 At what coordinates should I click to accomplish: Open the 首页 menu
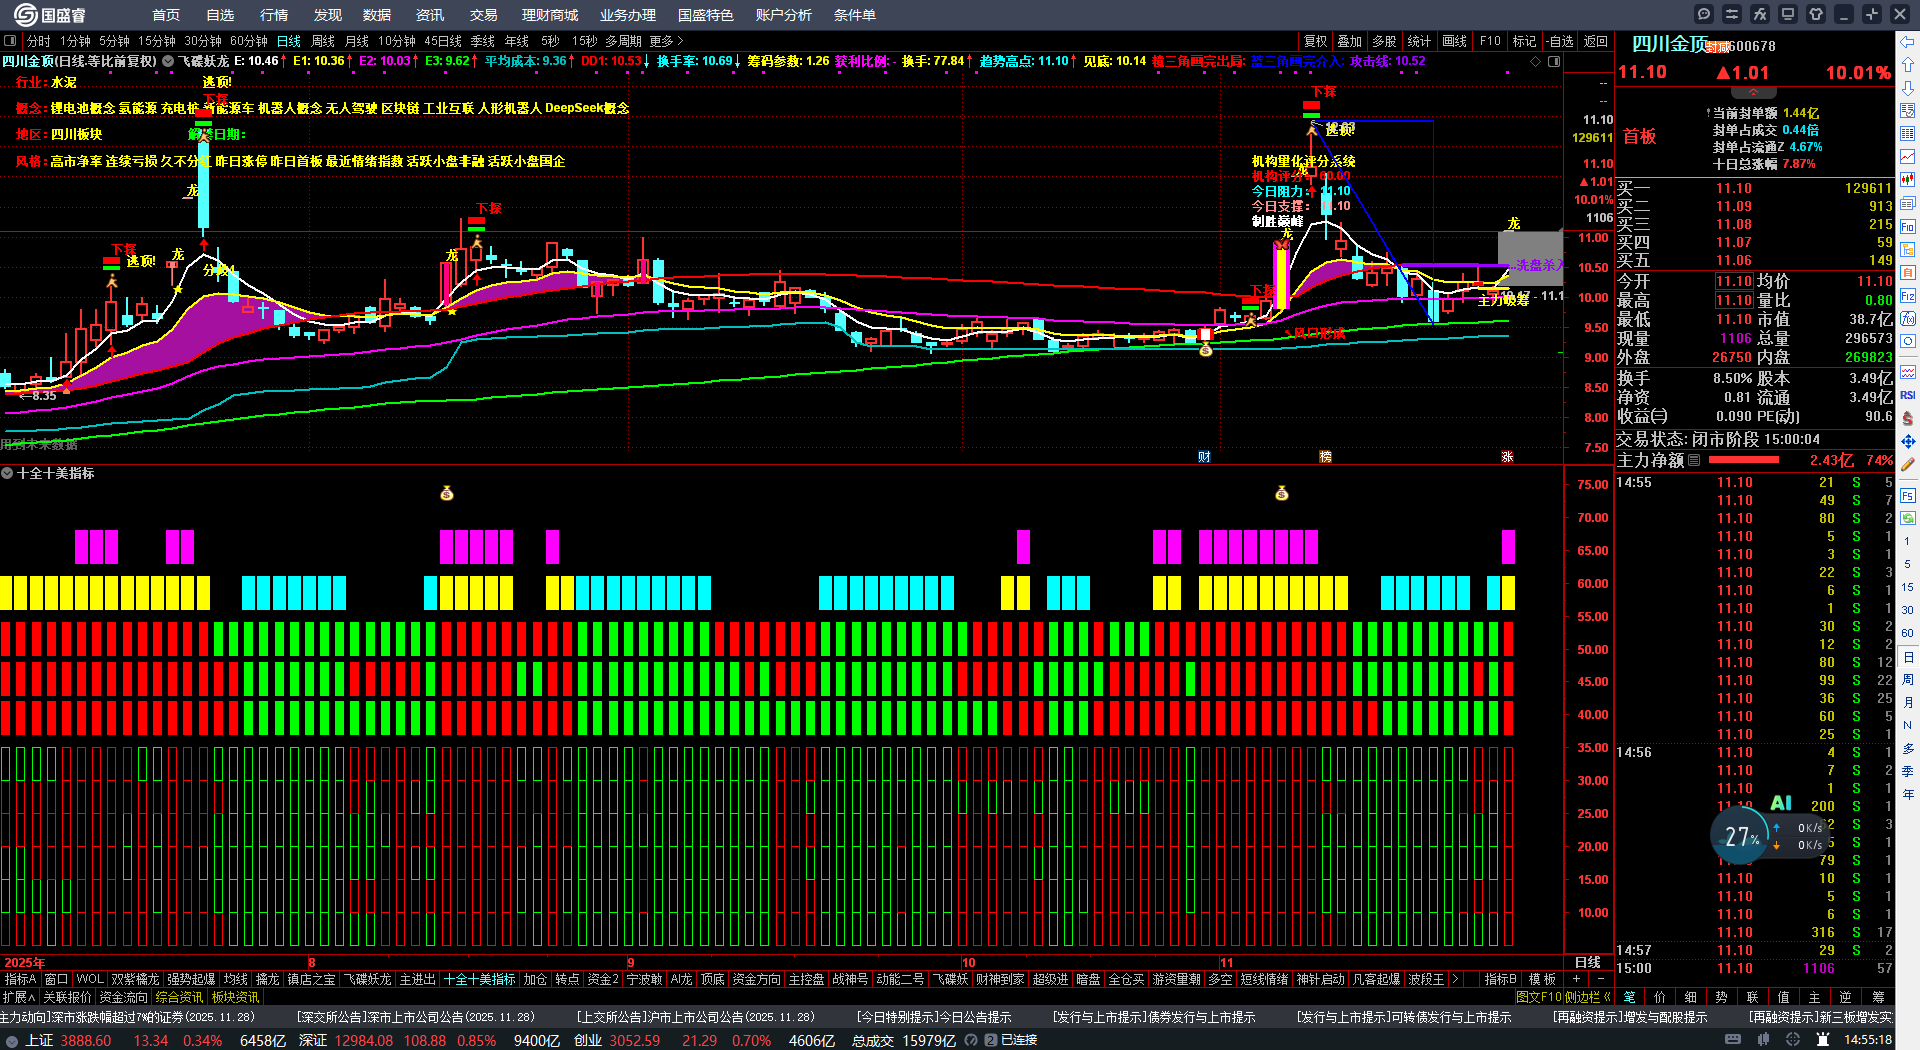pos(166,15)
